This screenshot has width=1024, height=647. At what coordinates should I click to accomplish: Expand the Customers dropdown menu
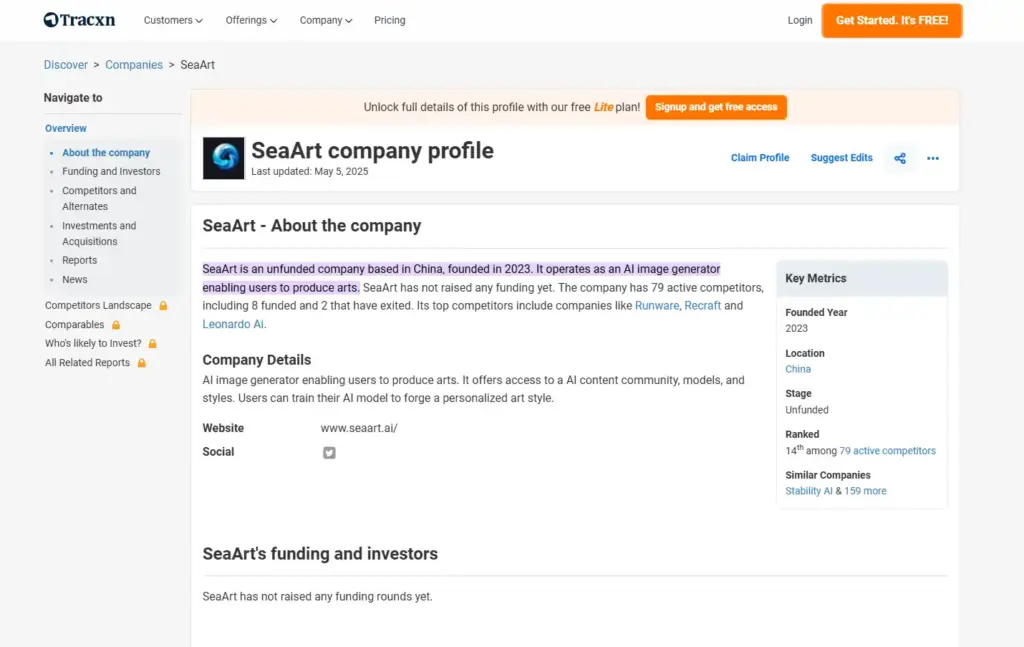click(173, 20)
